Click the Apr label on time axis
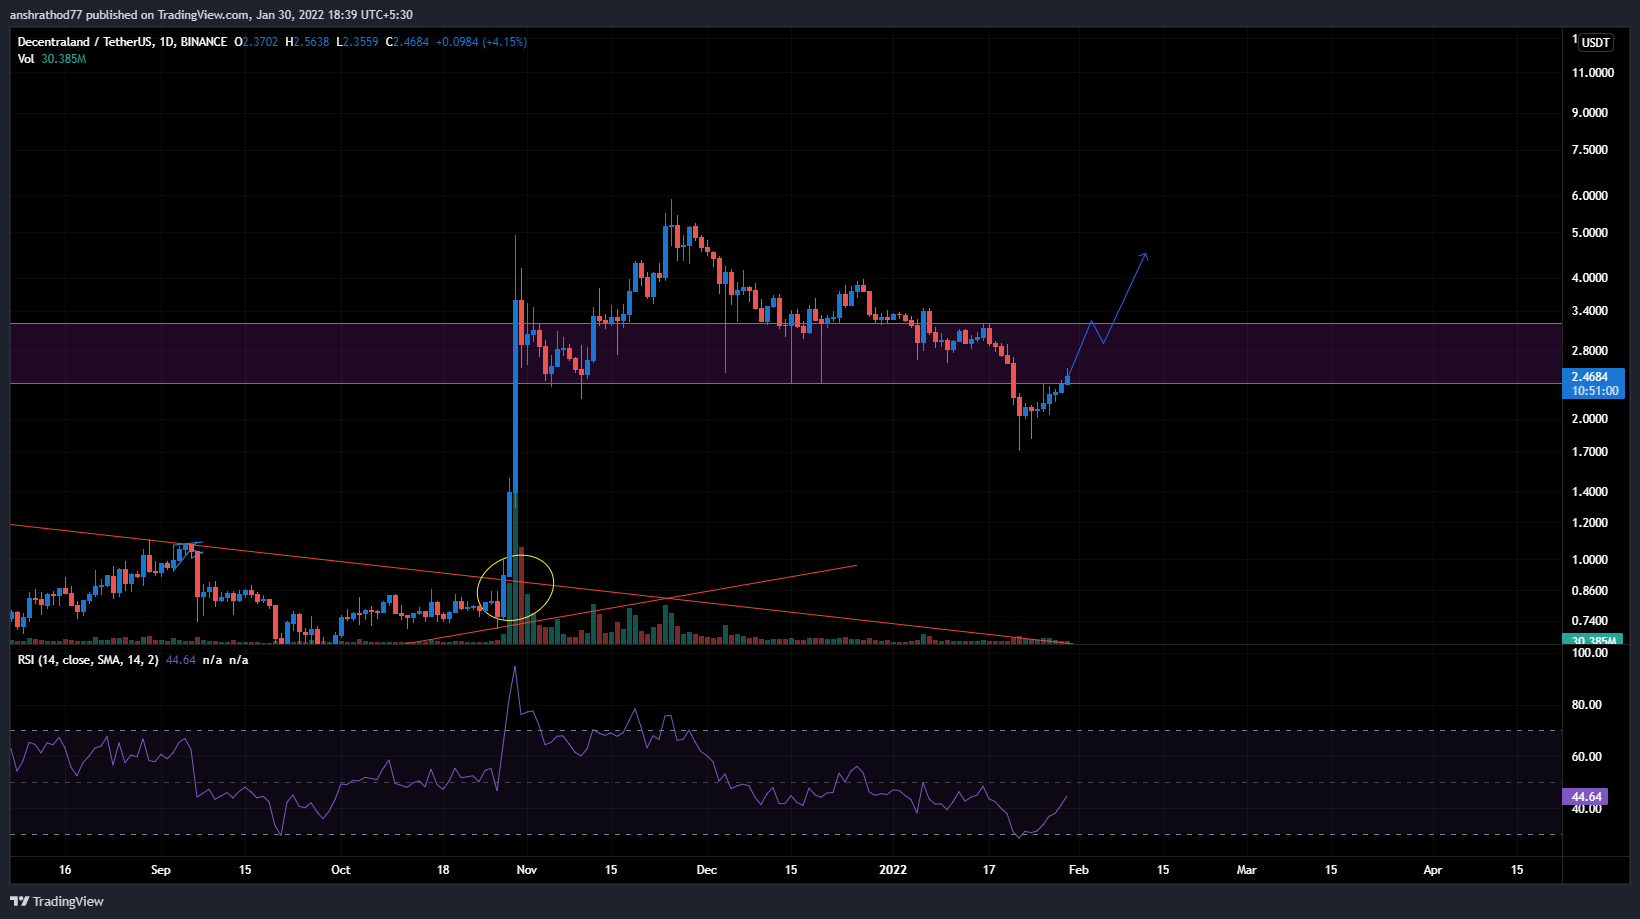 click(x=1433, y=870)
